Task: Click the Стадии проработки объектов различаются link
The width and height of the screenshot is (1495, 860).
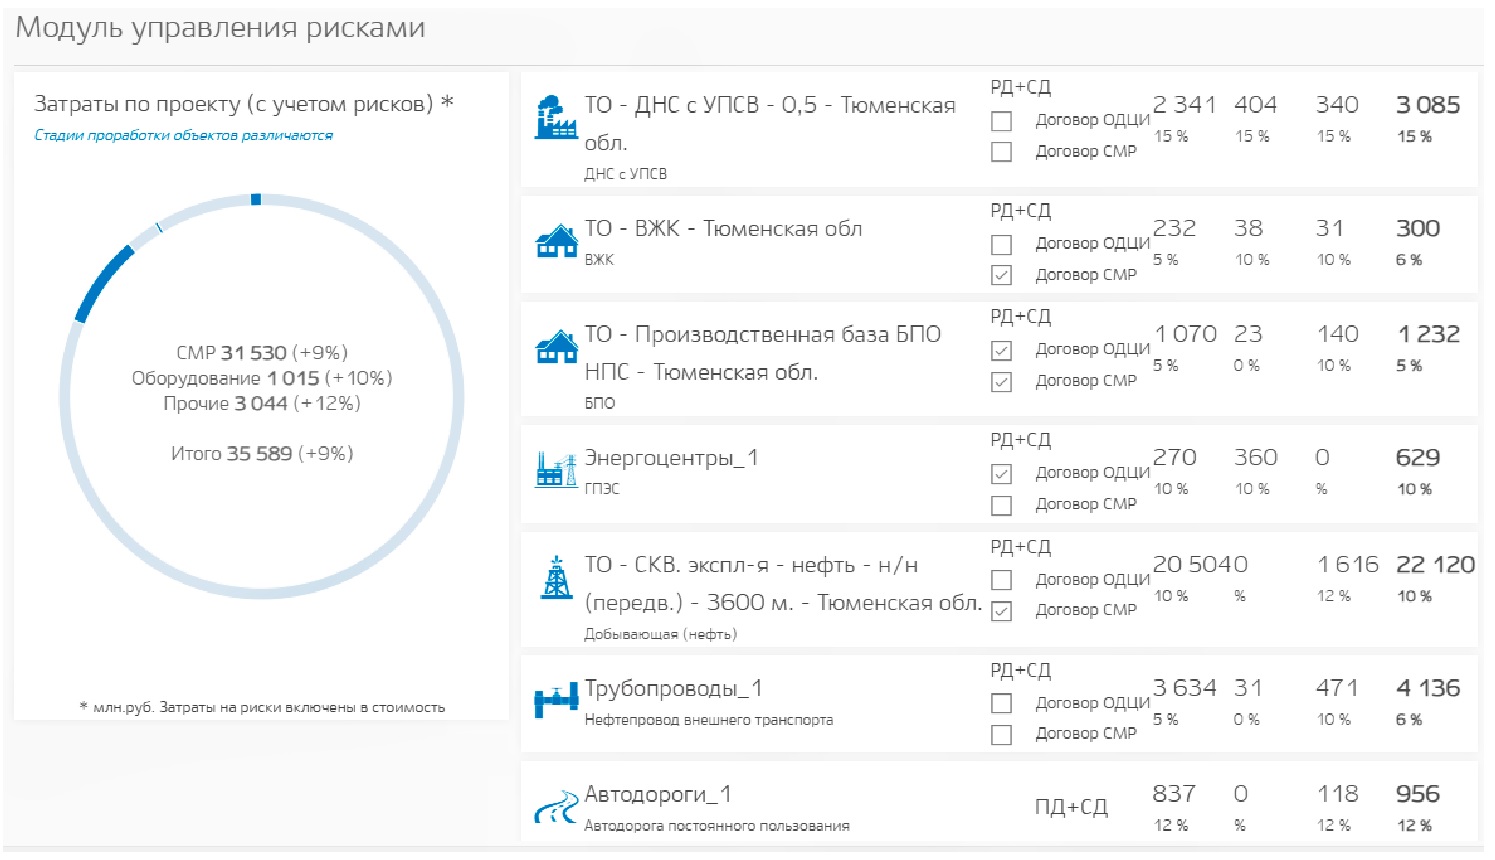Action: coord(183,135)
